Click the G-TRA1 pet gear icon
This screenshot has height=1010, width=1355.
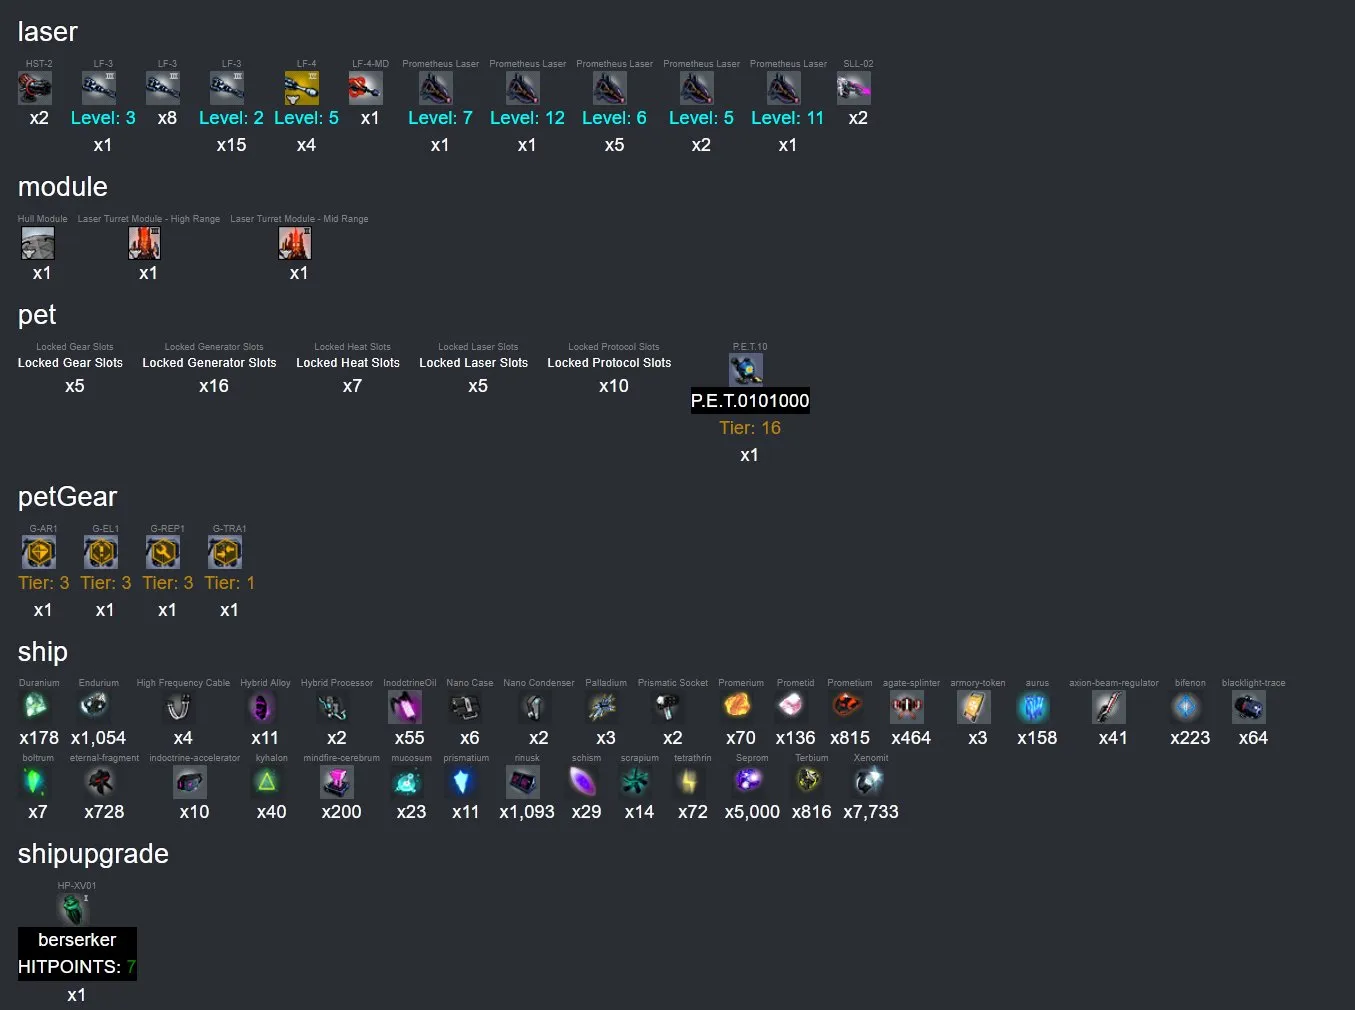225,552
